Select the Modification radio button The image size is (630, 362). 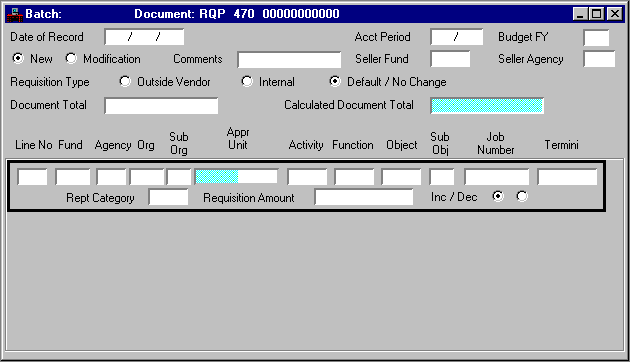[x=71, y=58]
